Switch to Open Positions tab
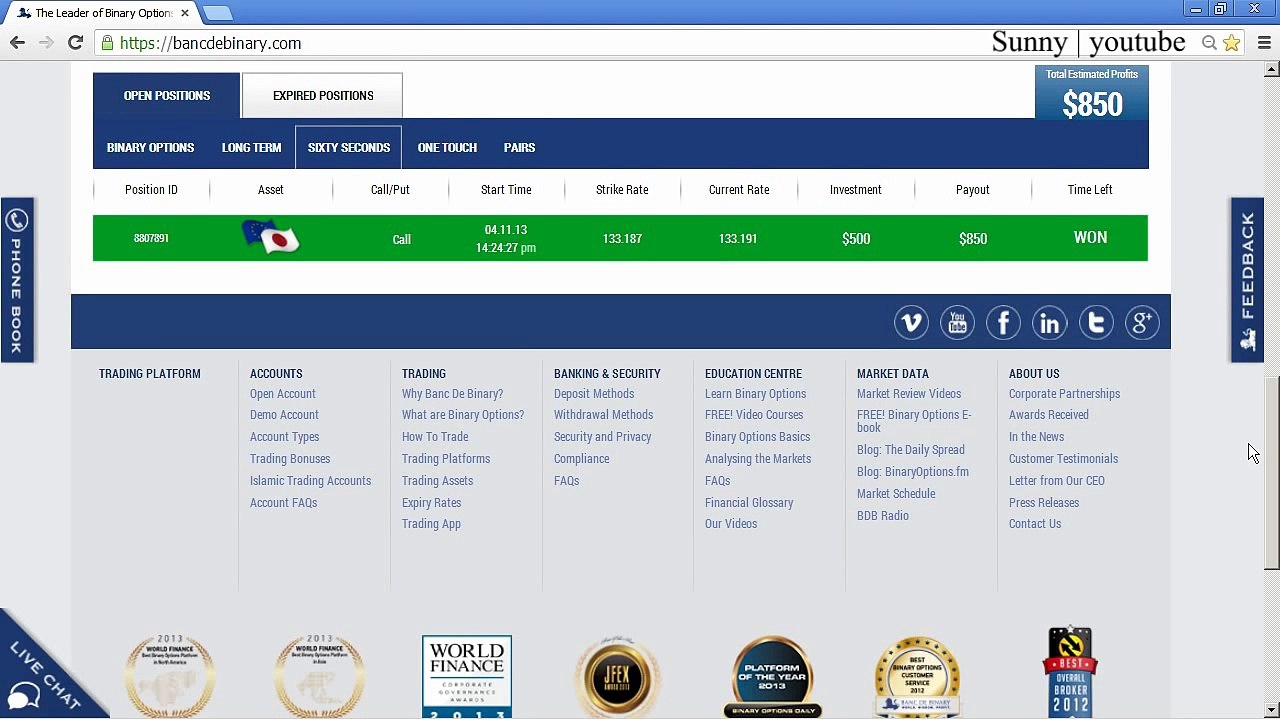 (167, 96)
